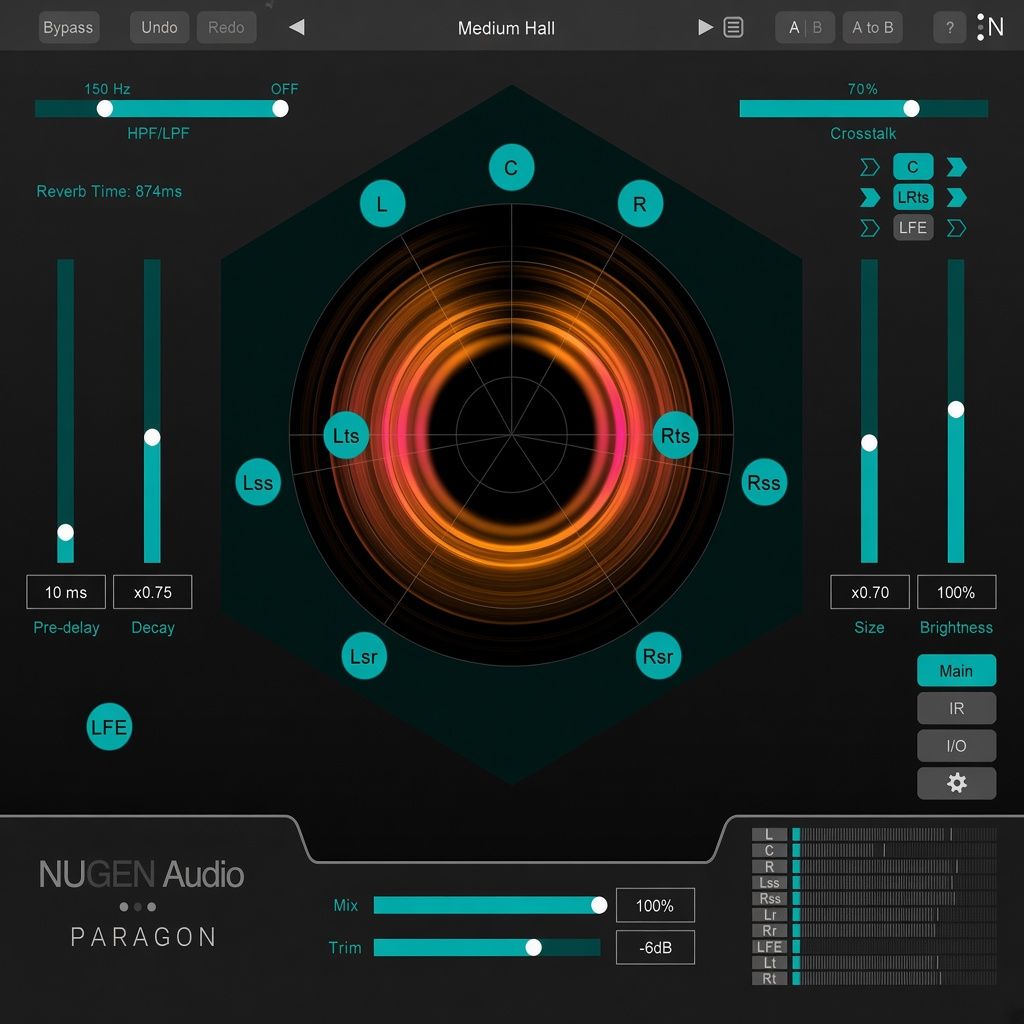Toggle the C crosstalk channel button
Viewport: 1024px width, 1024px height.
pyautogui.click(x=913, y=167)
